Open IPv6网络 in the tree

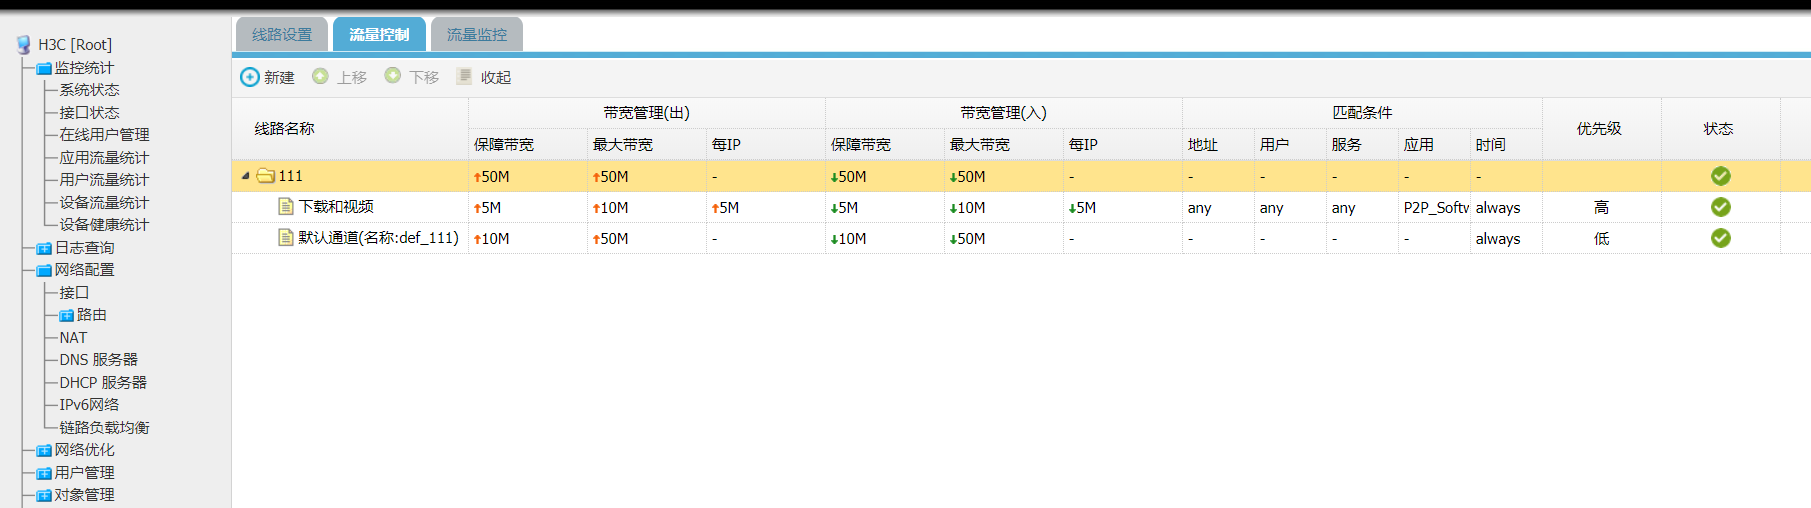89,405
